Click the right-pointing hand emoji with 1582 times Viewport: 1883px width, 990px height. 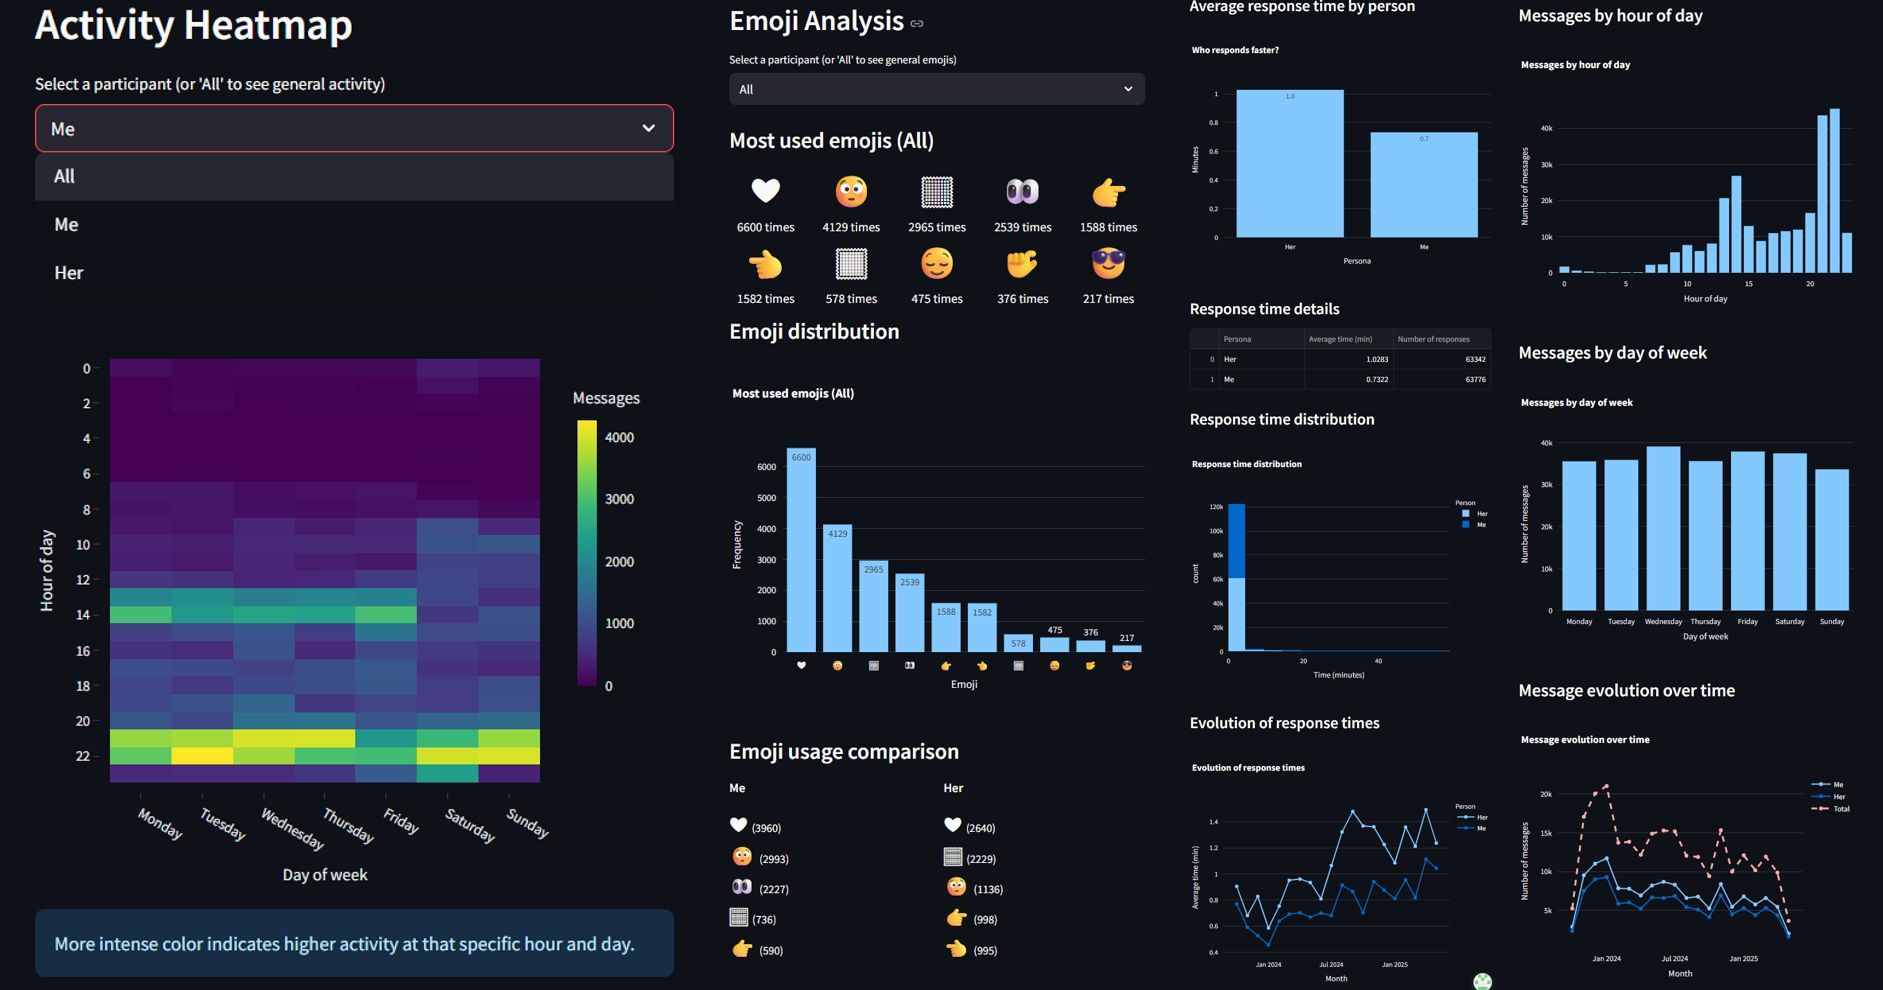(765, 264)
